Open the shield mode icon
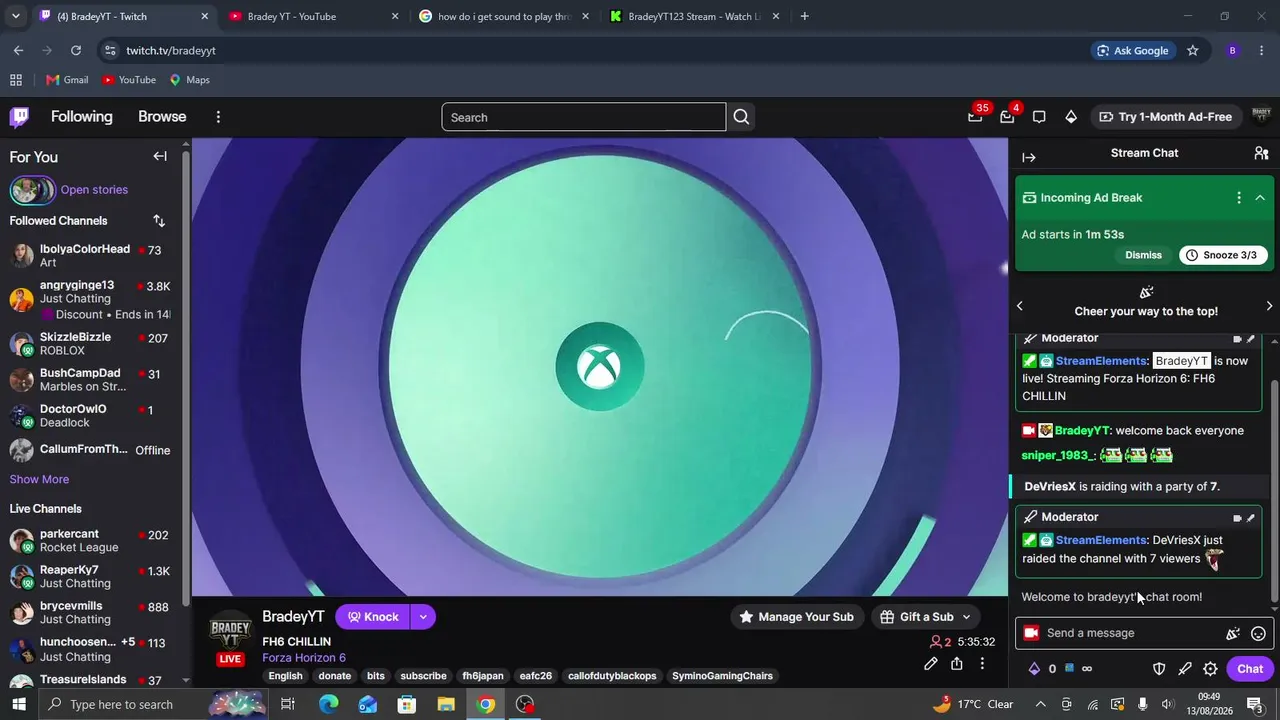Viewport: 1280px width, 720px height. point(1159,669)
